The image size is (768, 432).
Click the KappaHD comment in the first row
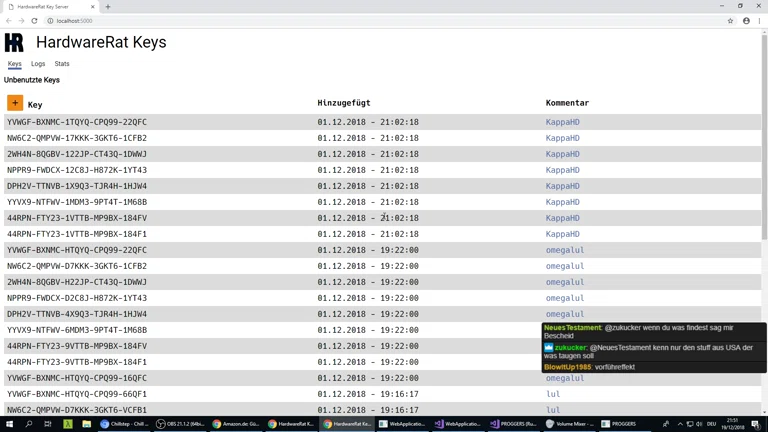pos(562,122)
